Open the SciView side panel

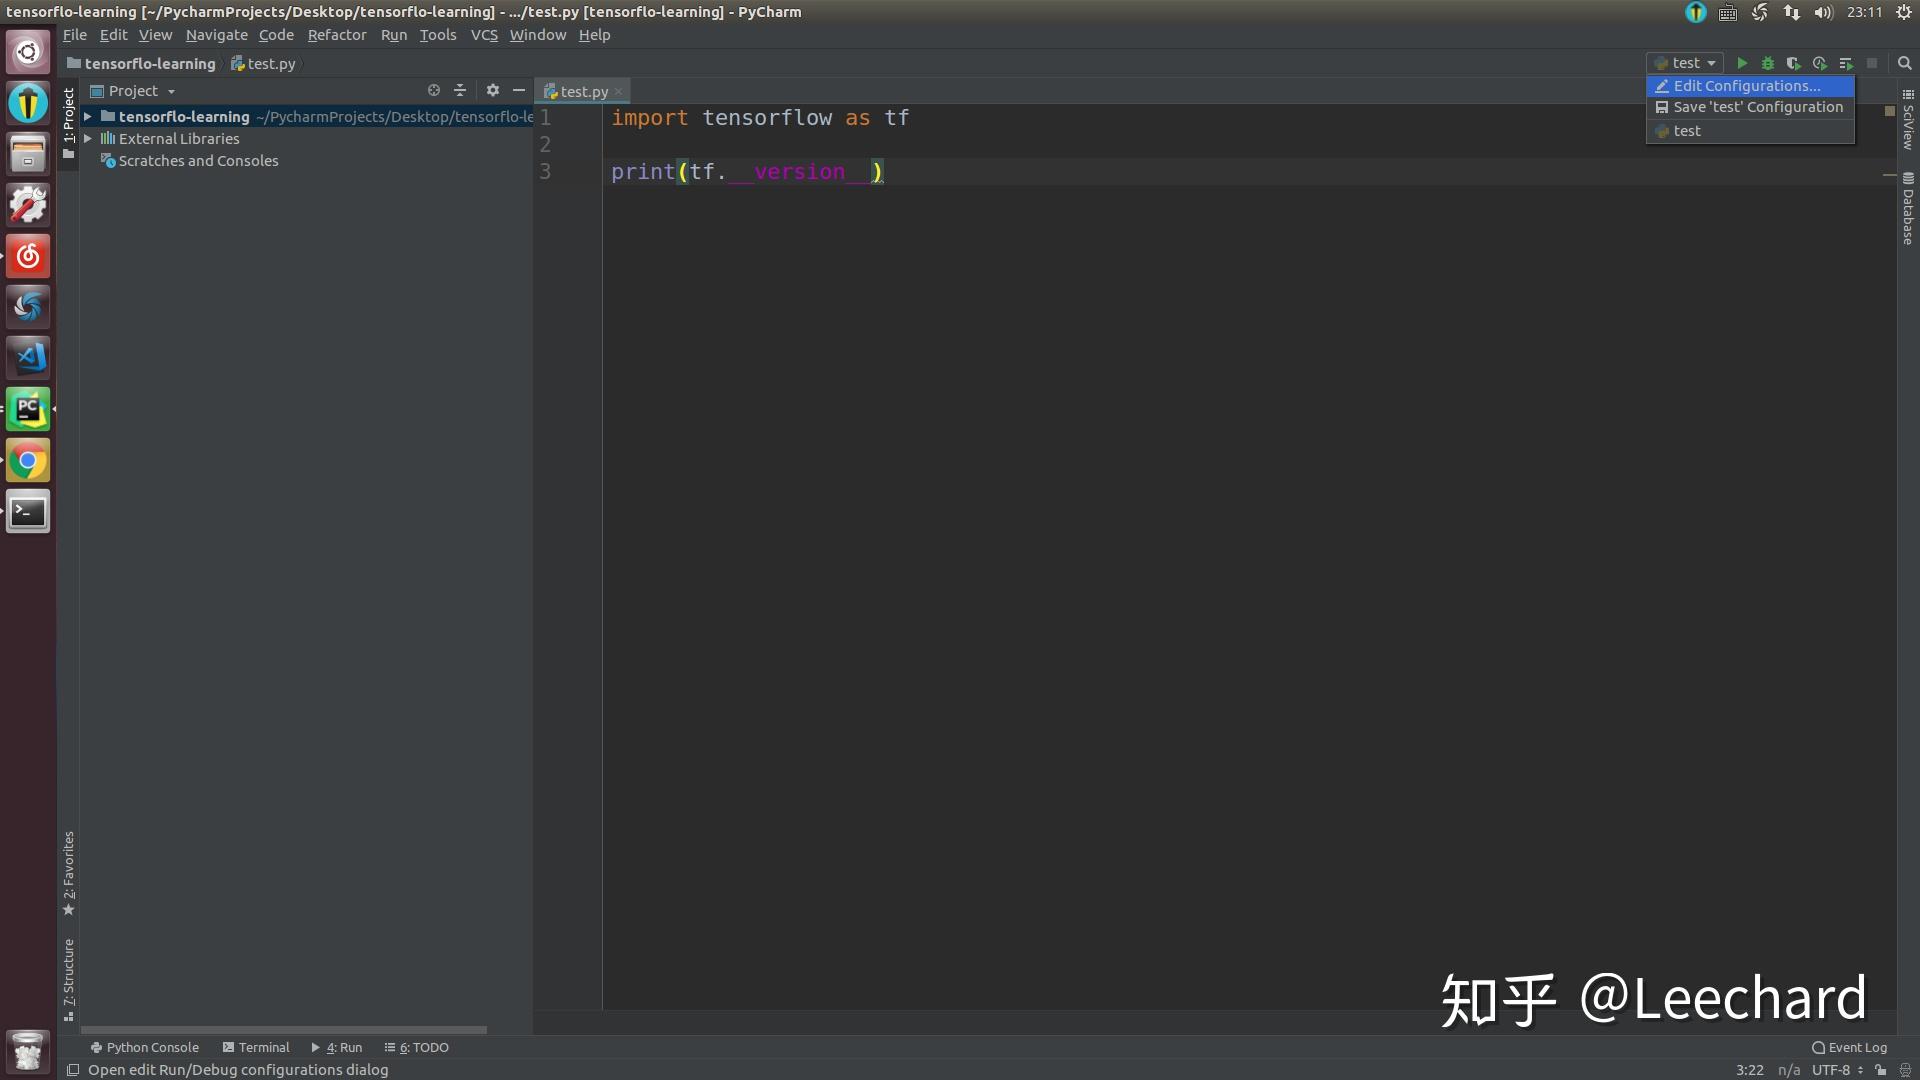click(1908, 120)
